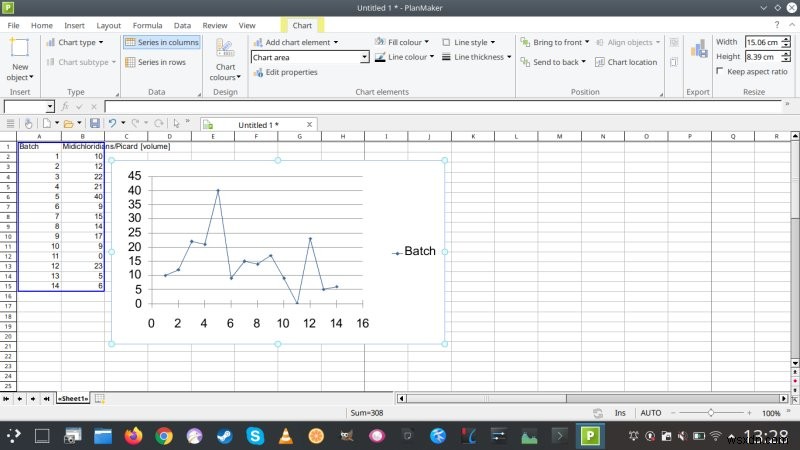
Task: Click Chart location
Action: pyautogui.click(x=626, y=62)
